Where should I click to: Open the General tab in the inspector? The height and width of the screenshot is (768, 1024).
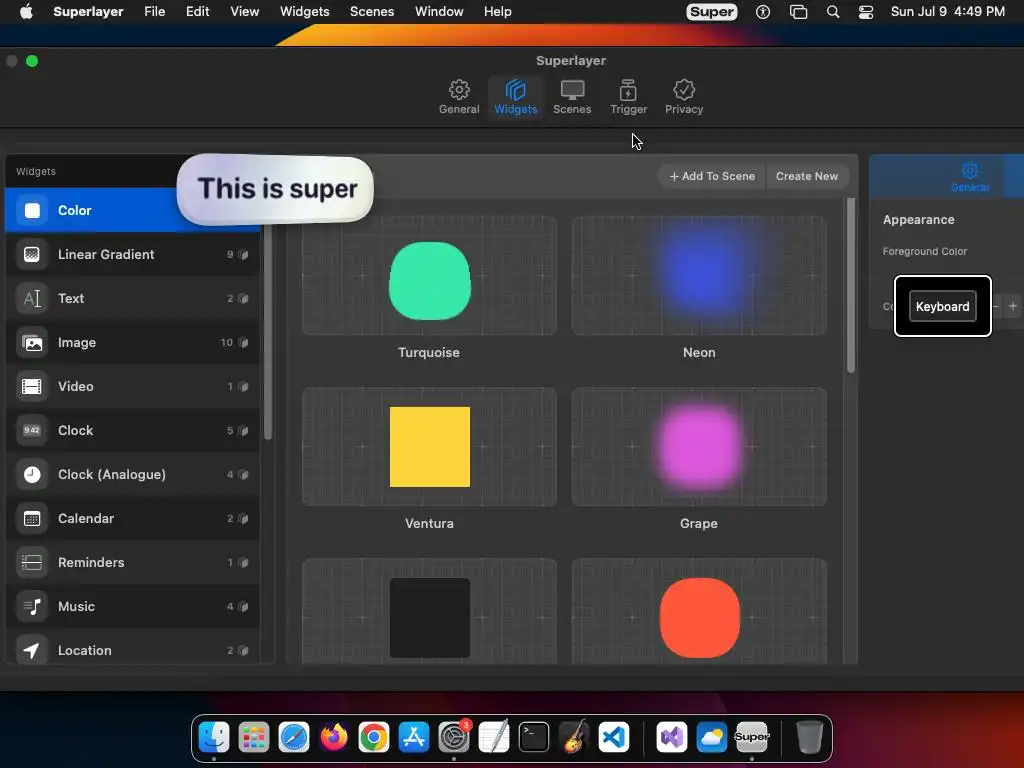[x=969, y=177]
